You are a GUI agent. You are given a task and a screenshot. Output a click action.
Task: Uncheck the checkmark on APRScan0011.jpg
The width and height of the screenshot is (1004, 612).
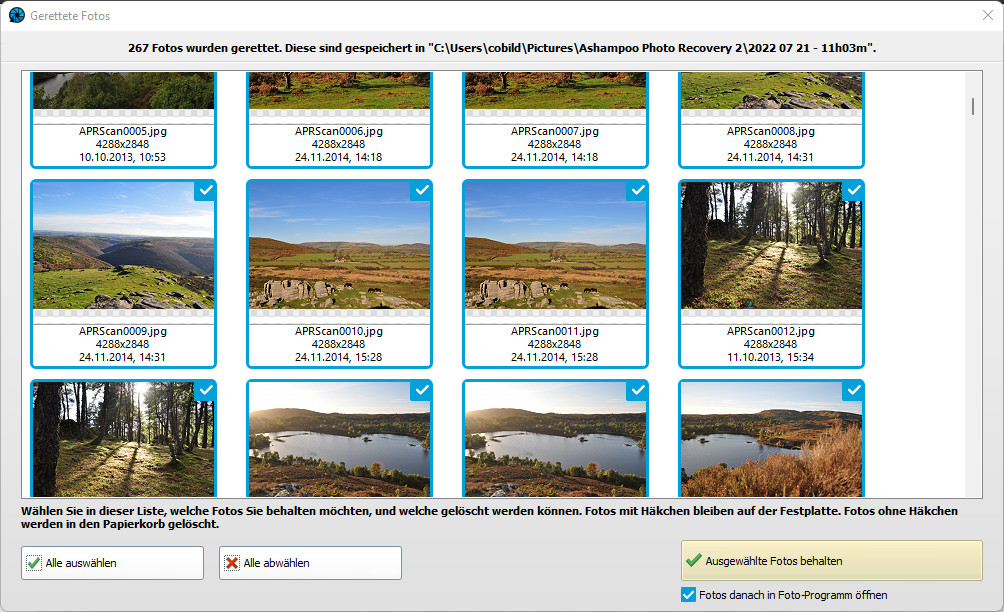pos(637,191)
